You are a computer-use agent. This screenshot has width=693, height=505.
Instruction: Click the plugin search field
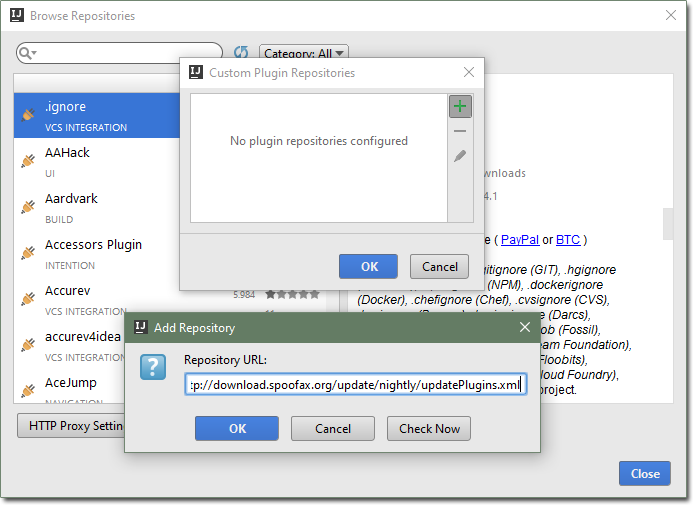[x=119, y=53]
